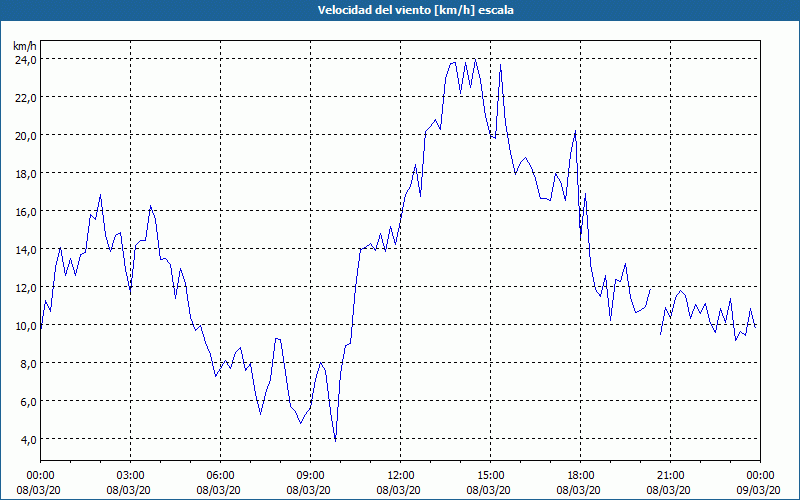
Task: Click the early-morning wind peak near 02:00
Action: click(101, 195)
